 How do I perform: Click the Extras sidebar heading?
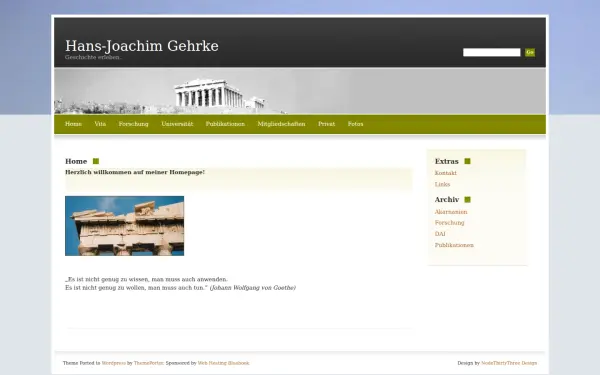pos(447,161)
